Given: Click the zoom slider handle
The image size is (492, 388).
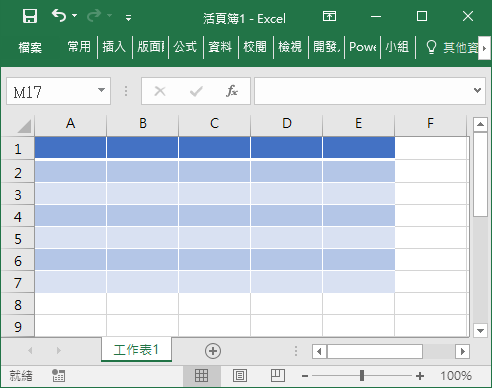Looking at the screenshot, I should pyautogui.click(x=362, y=376).
